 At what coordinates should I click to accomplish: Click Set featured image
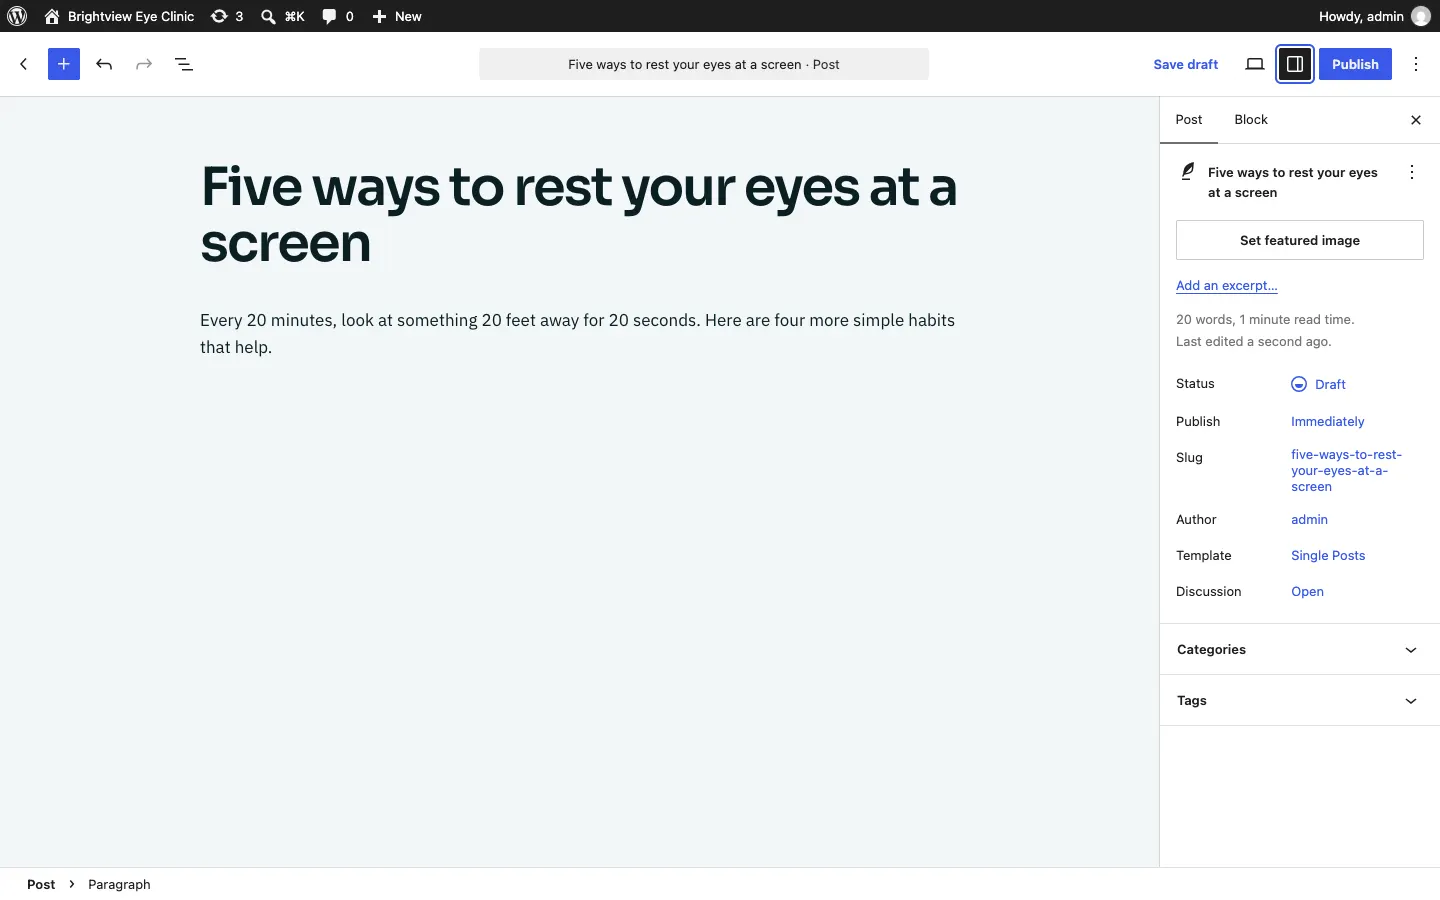pos(1300,240)
